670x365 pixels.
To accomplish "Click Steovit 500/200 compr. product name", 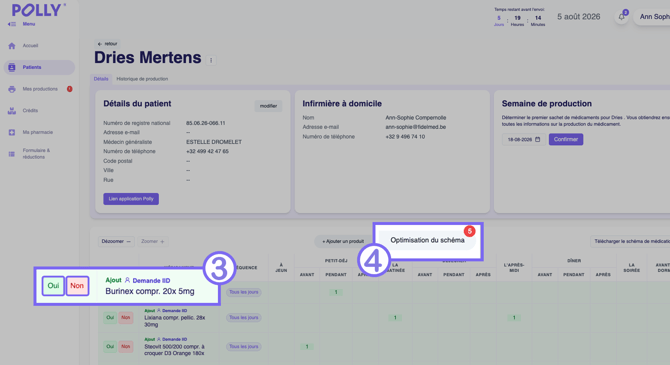I will 174,350.
